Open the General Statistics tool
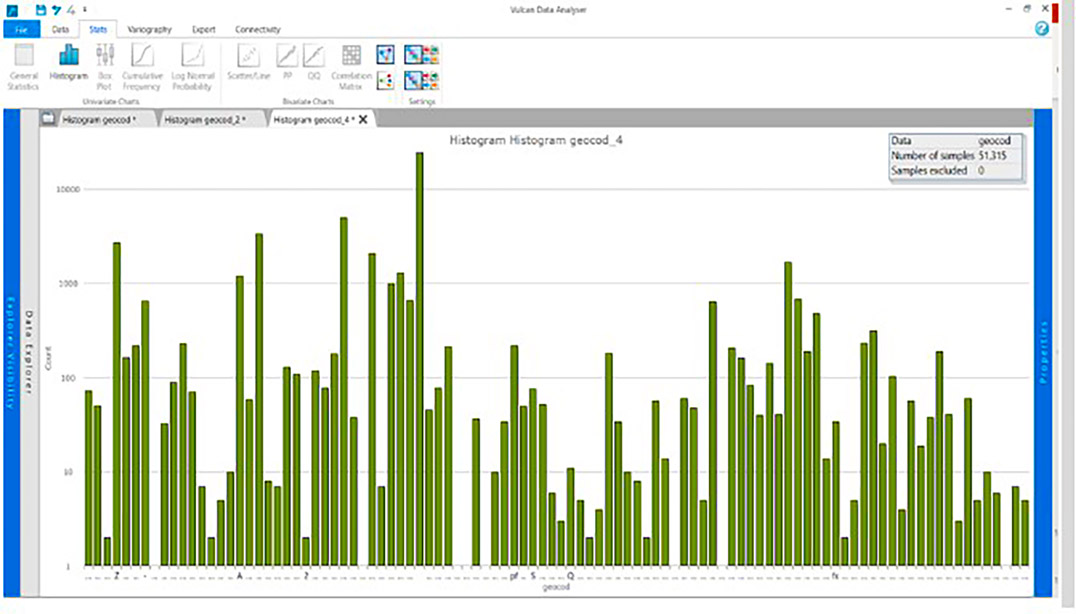The height and width of the screenshot is (614, 1076). click(23, 66)
